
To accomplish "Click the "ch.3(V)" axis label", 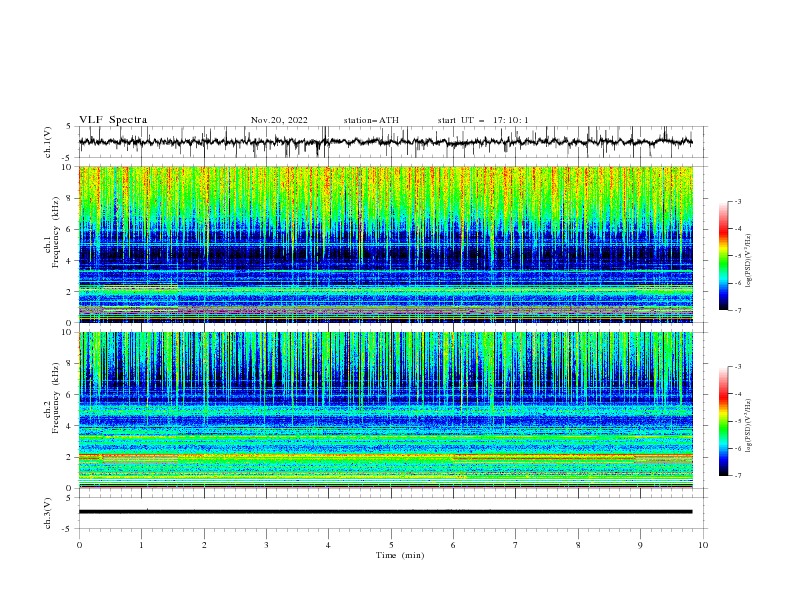I will pos(48,513).
